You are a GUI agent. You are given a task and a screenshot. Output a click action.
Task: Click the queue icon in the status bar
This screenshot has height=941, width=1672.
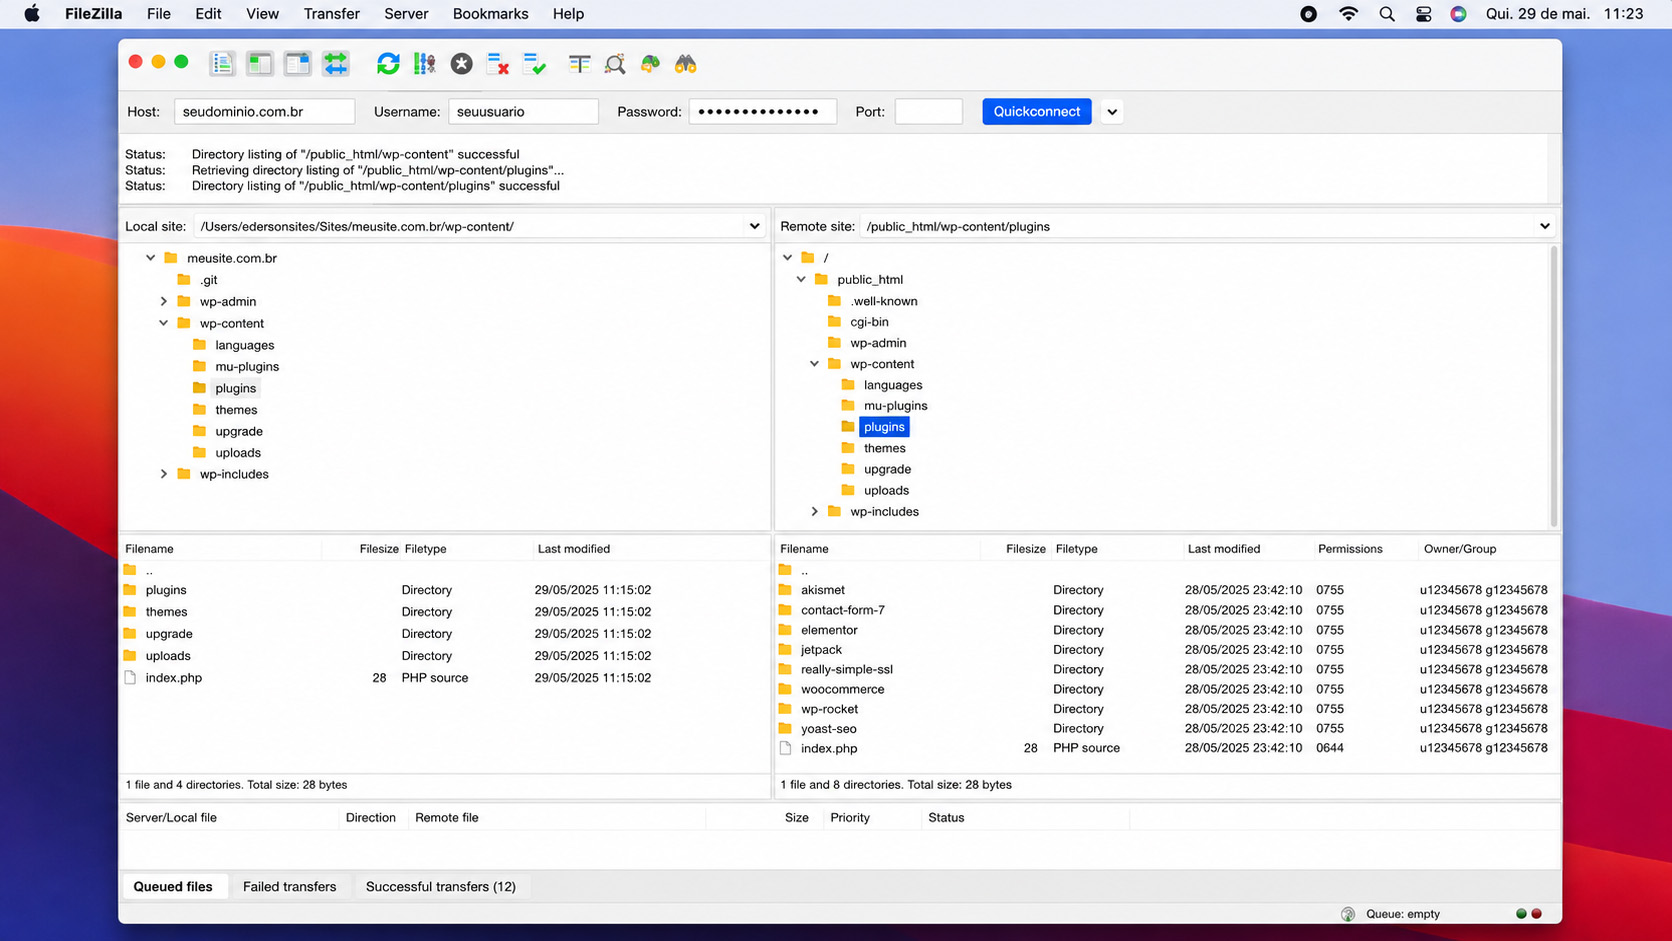pos(1348,914)
